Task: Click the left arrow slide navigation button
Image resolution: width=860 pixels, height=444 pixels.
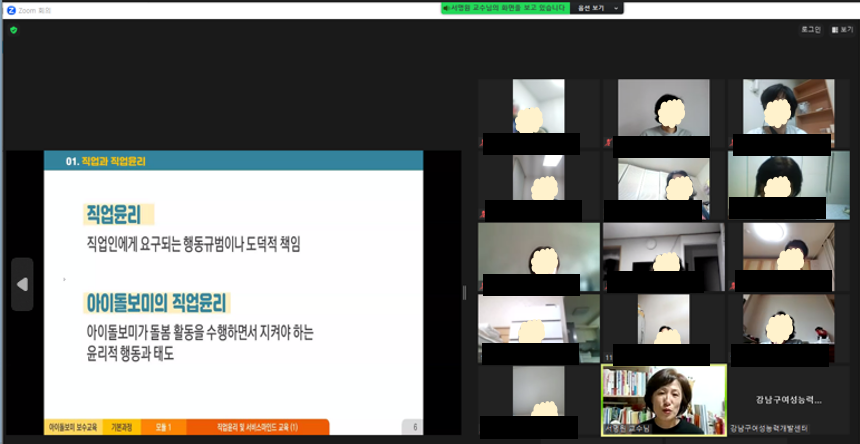Action: 22,284
